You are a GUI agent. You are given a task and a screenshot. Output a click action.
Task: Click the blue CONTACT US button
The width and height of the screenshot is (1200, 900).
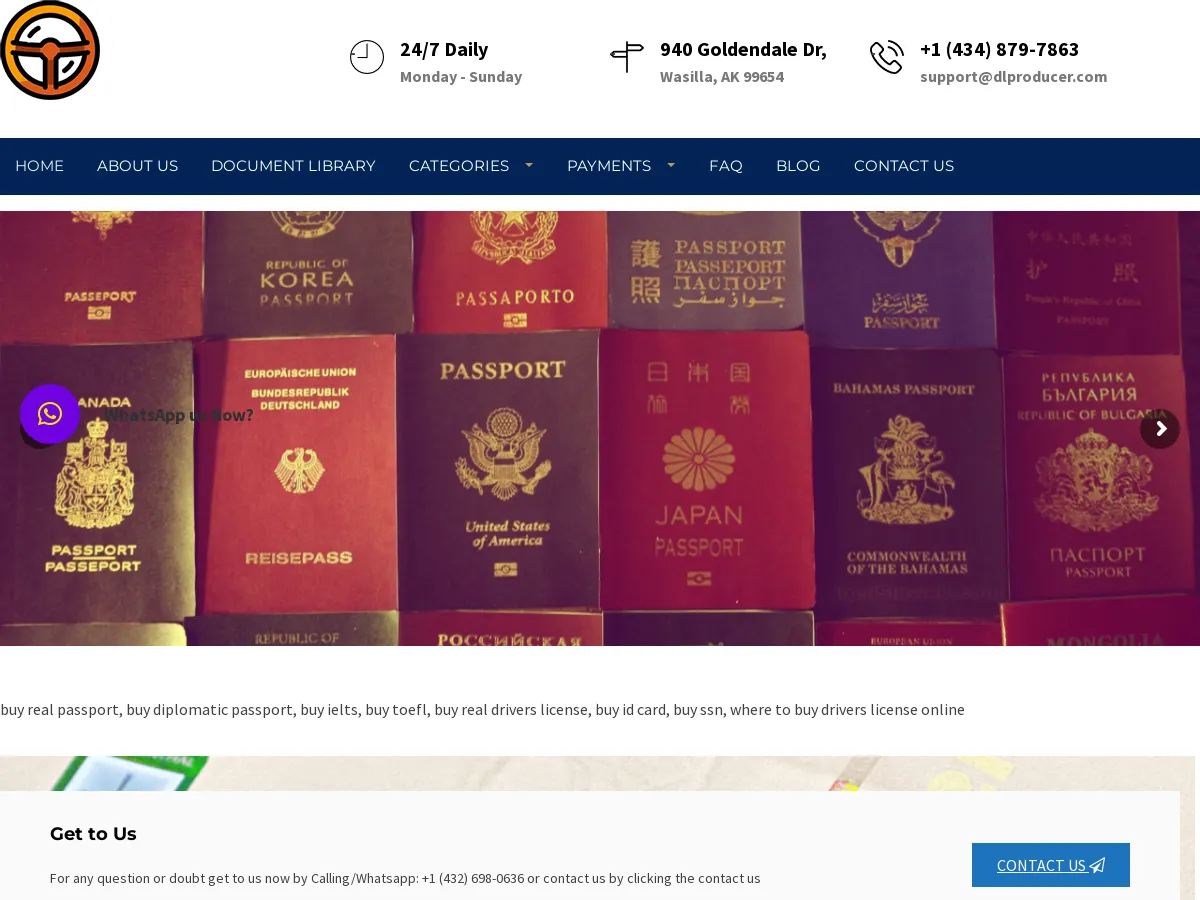1051,865
